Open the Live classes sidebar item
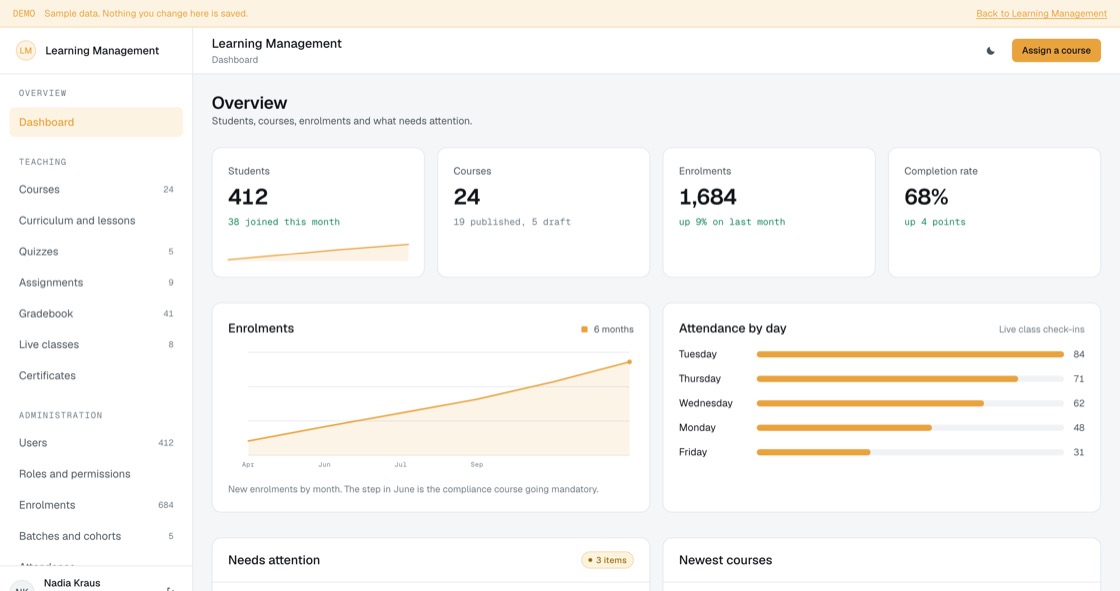Image resolution: width=1120 pixels, height=591 pixels. (96, 344)
